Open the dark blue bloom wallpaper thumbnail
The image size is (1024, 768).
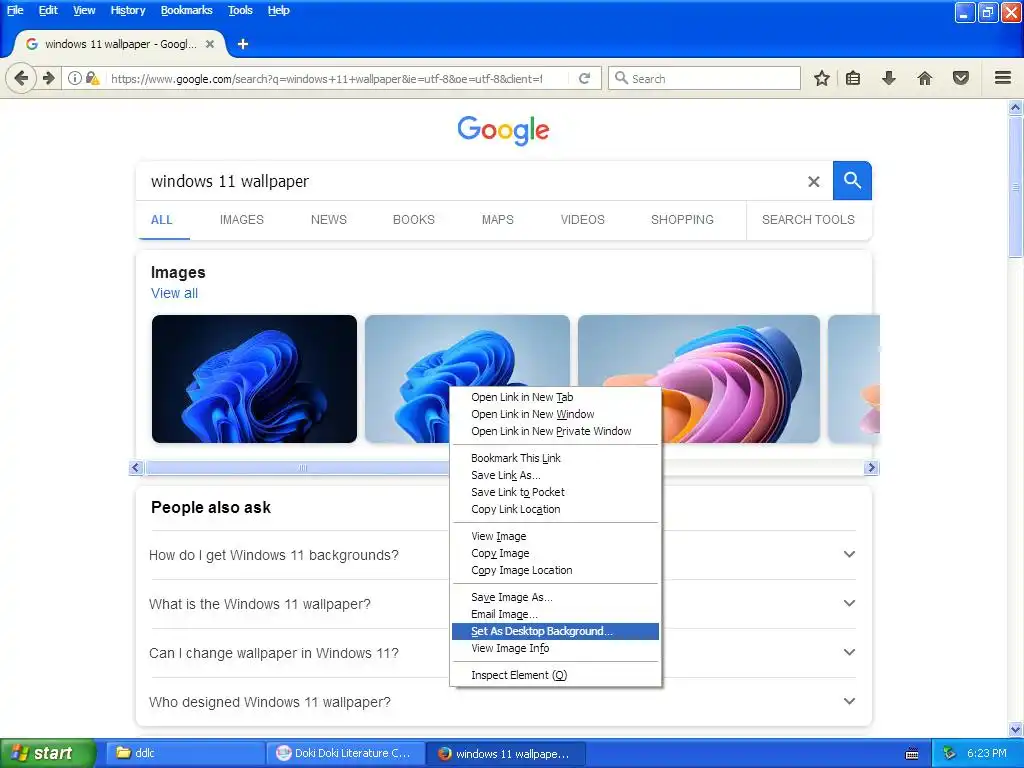tap(254, 379)
